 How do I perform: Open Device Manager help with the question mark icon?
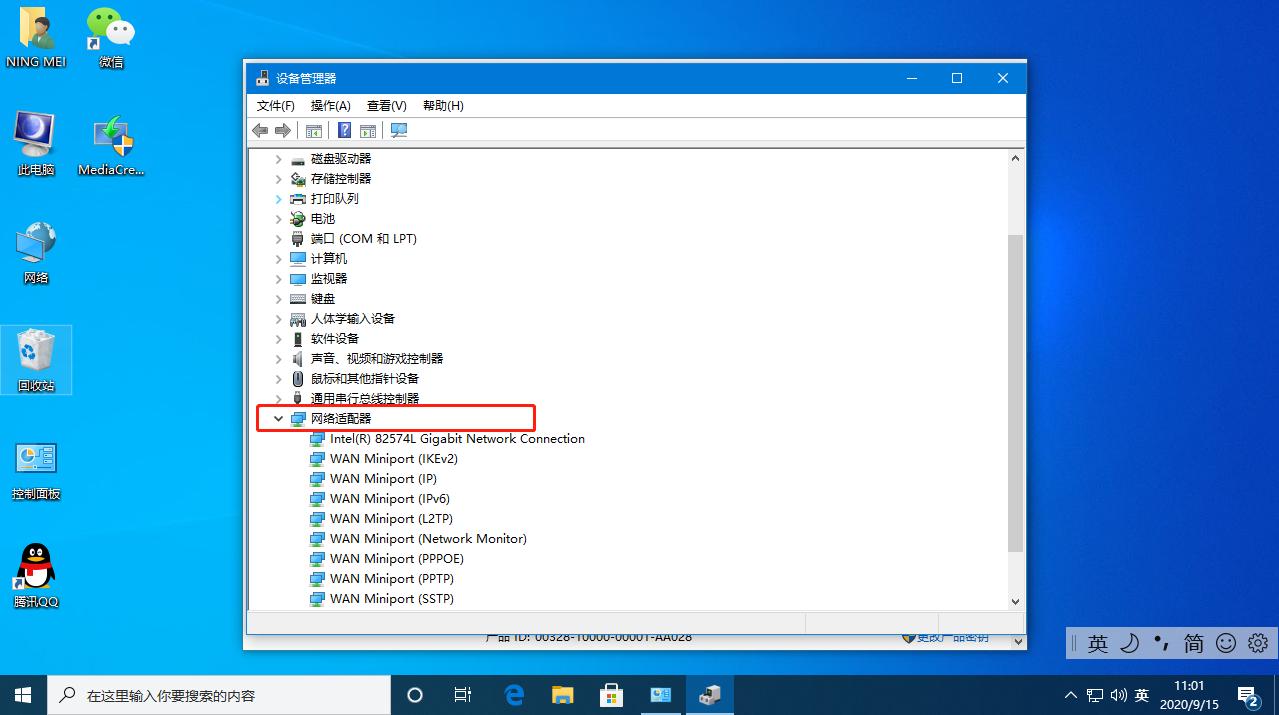pyautogui.click(x=344, y=130)
